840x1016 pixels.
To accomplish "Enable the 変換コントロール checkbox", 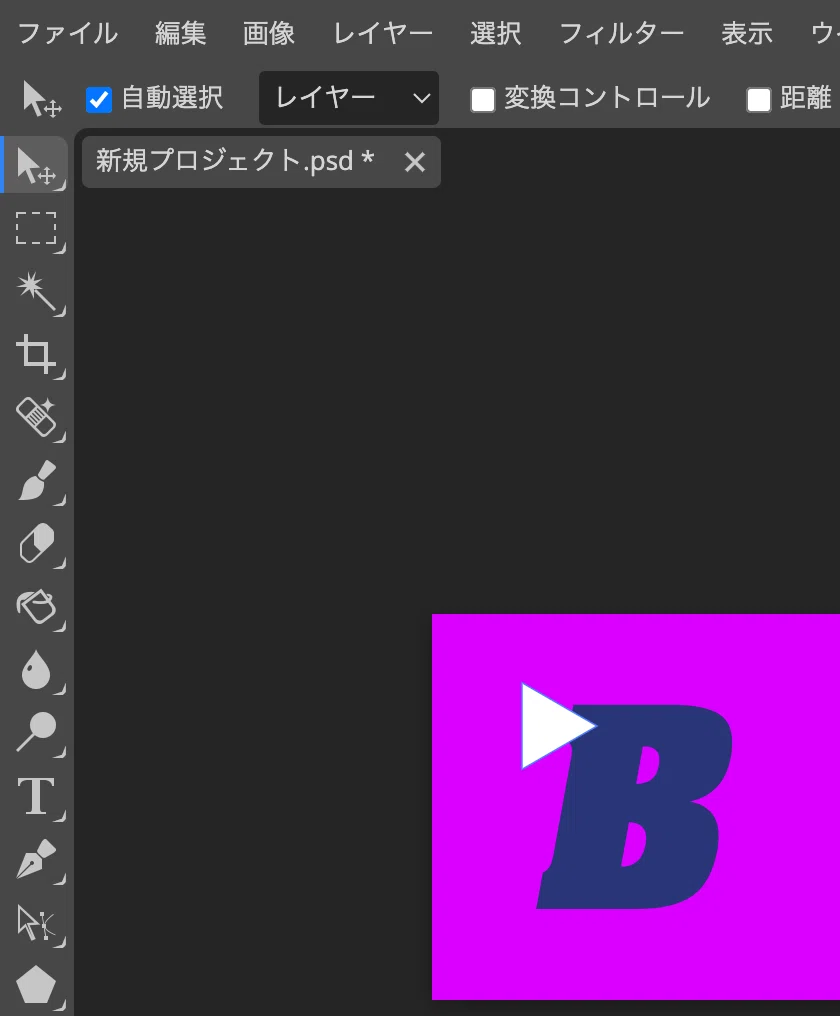I will point(483,100).
